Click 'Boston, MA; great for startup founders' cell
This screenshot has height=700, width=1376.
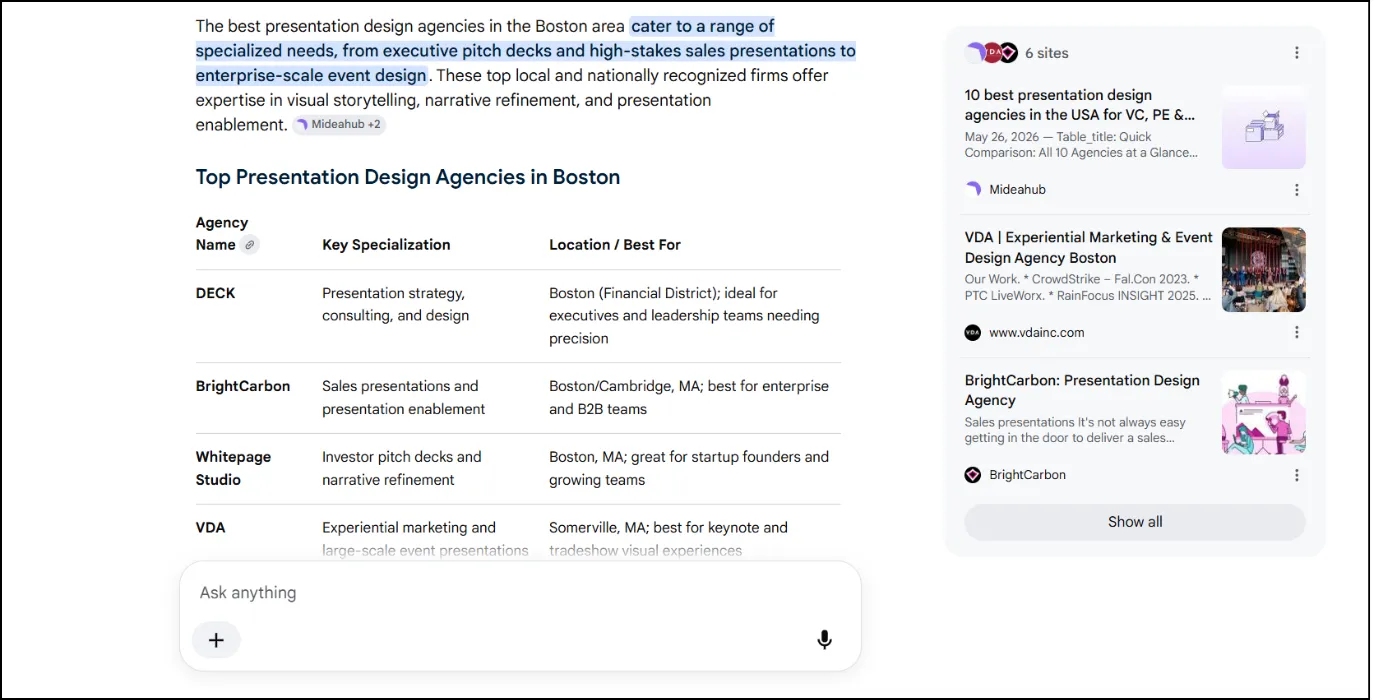(689, 468)
